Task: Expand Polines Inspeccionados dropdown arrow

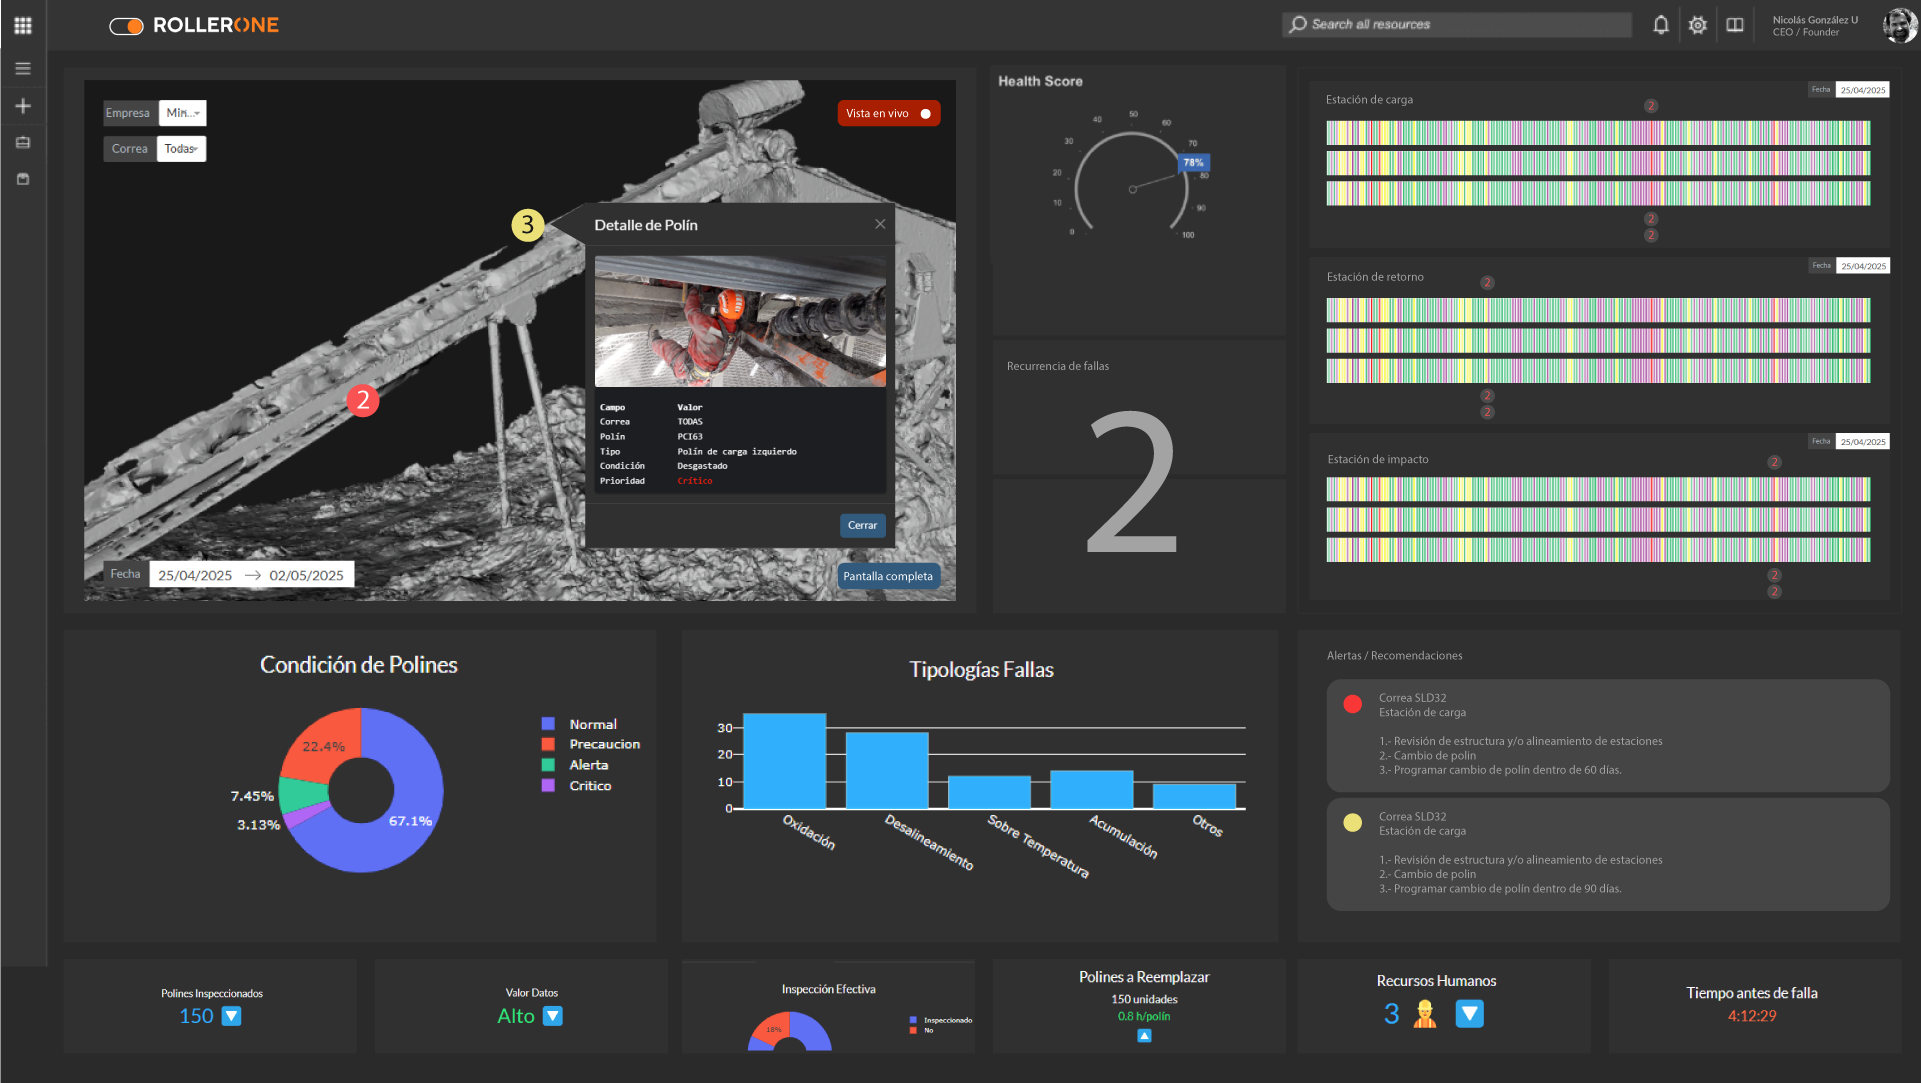Action: 231,1016
